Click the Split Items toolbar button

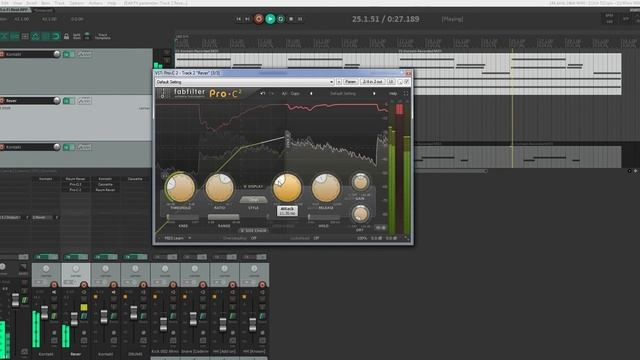(x=76, y=36)
